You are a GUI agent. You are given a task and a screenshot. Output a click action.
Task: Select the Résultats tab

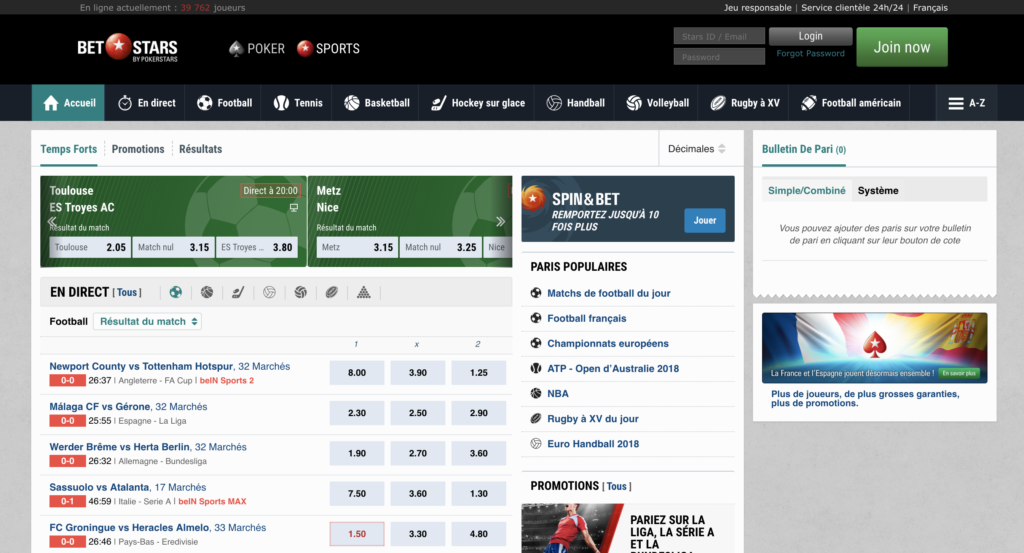(200, 149)
